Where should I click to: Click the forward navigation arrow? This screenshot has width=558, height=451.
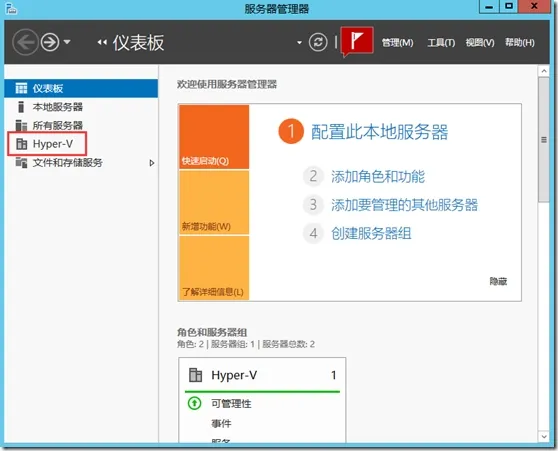50,42
